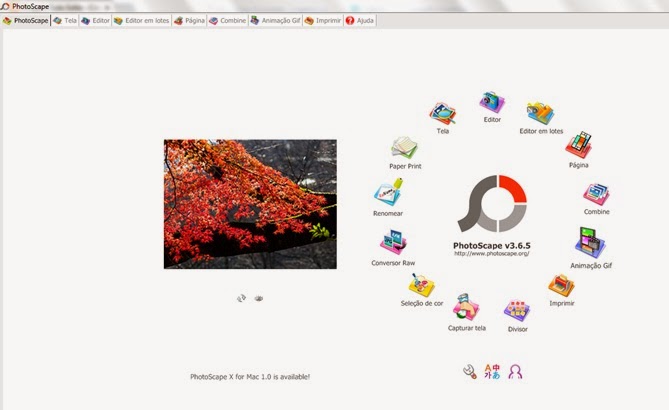This screenshot has width=669, height=410.
Task: Launch the Capturar tela icon
Action: 466,306
